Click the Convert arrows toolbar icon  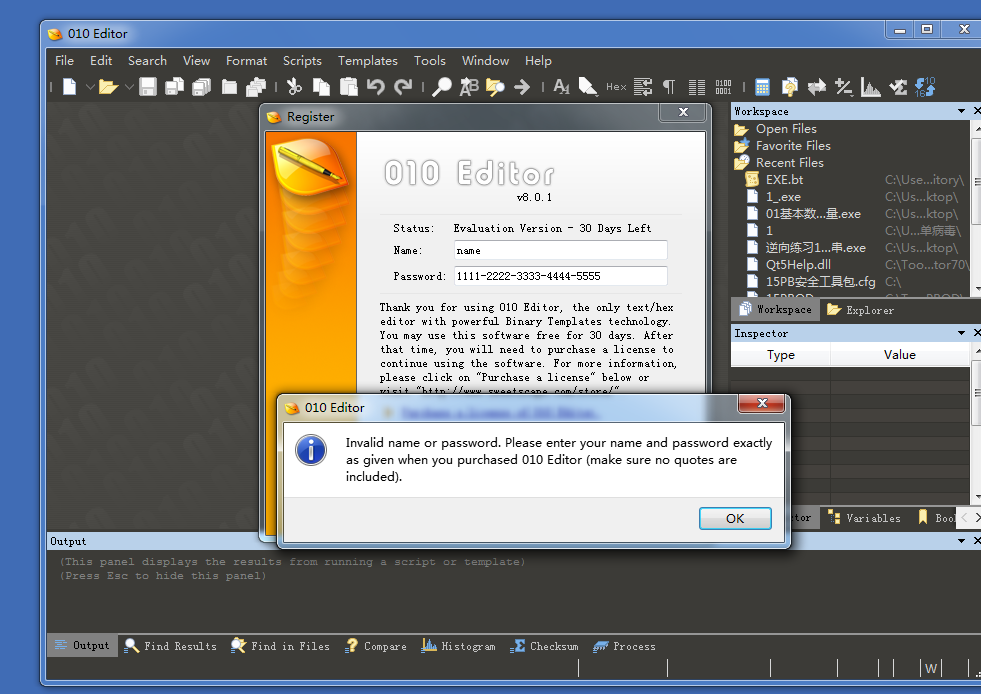[x=816, y=87]
